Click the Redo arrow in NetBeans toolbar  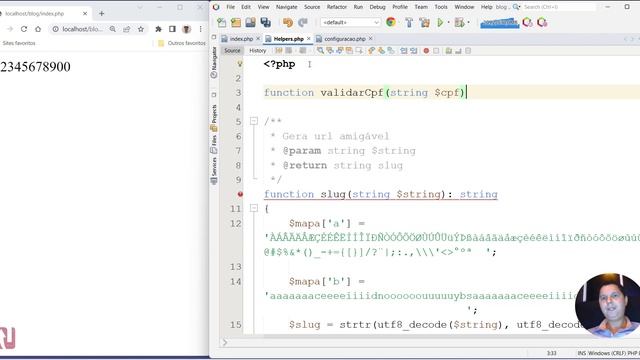pyautogui.click(x=302, y=22)
